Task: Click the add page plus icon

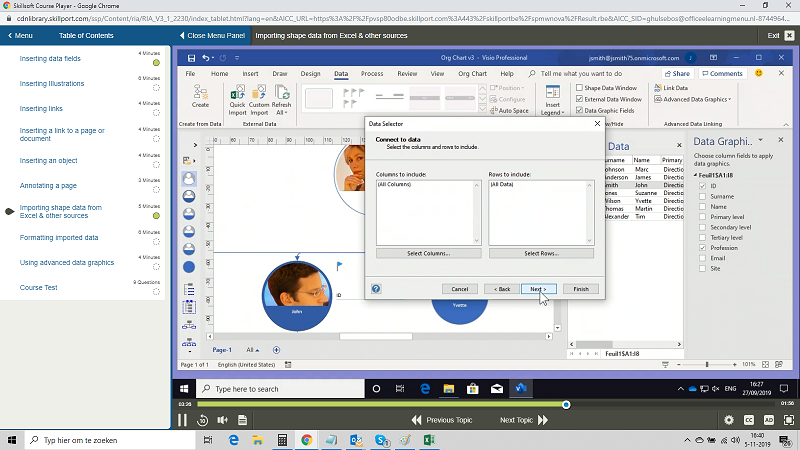Action: click(276, 350)
